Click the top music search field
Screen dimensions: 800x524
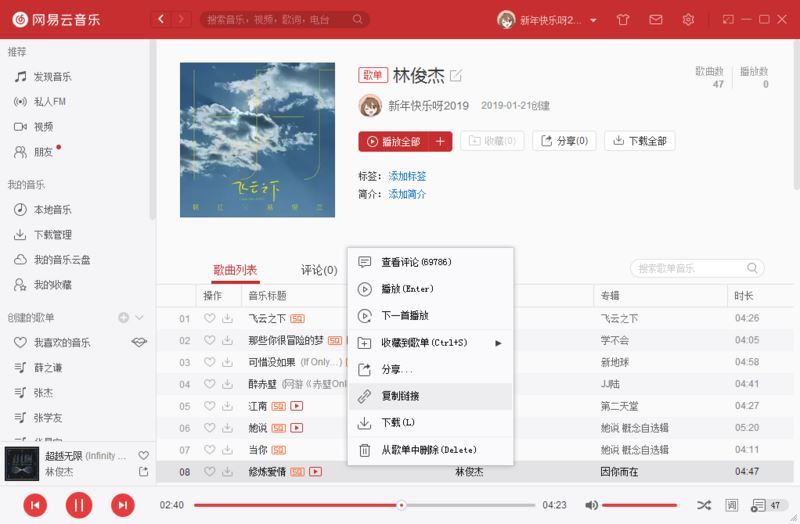(x=285, y=19)
